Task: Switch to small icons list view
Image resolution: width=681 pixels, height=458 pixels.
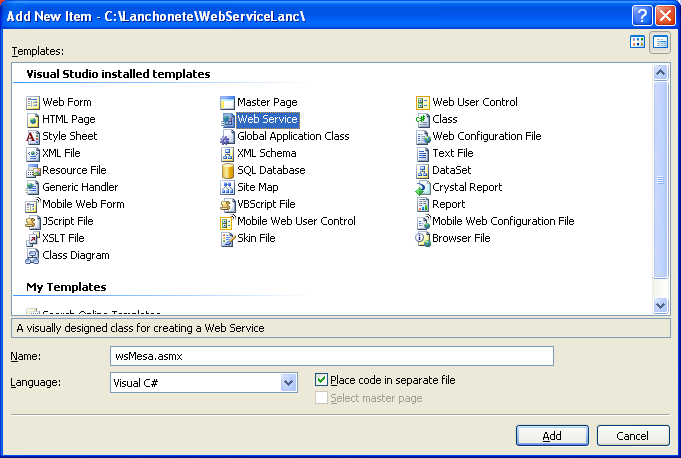Action: coord(660,42)
